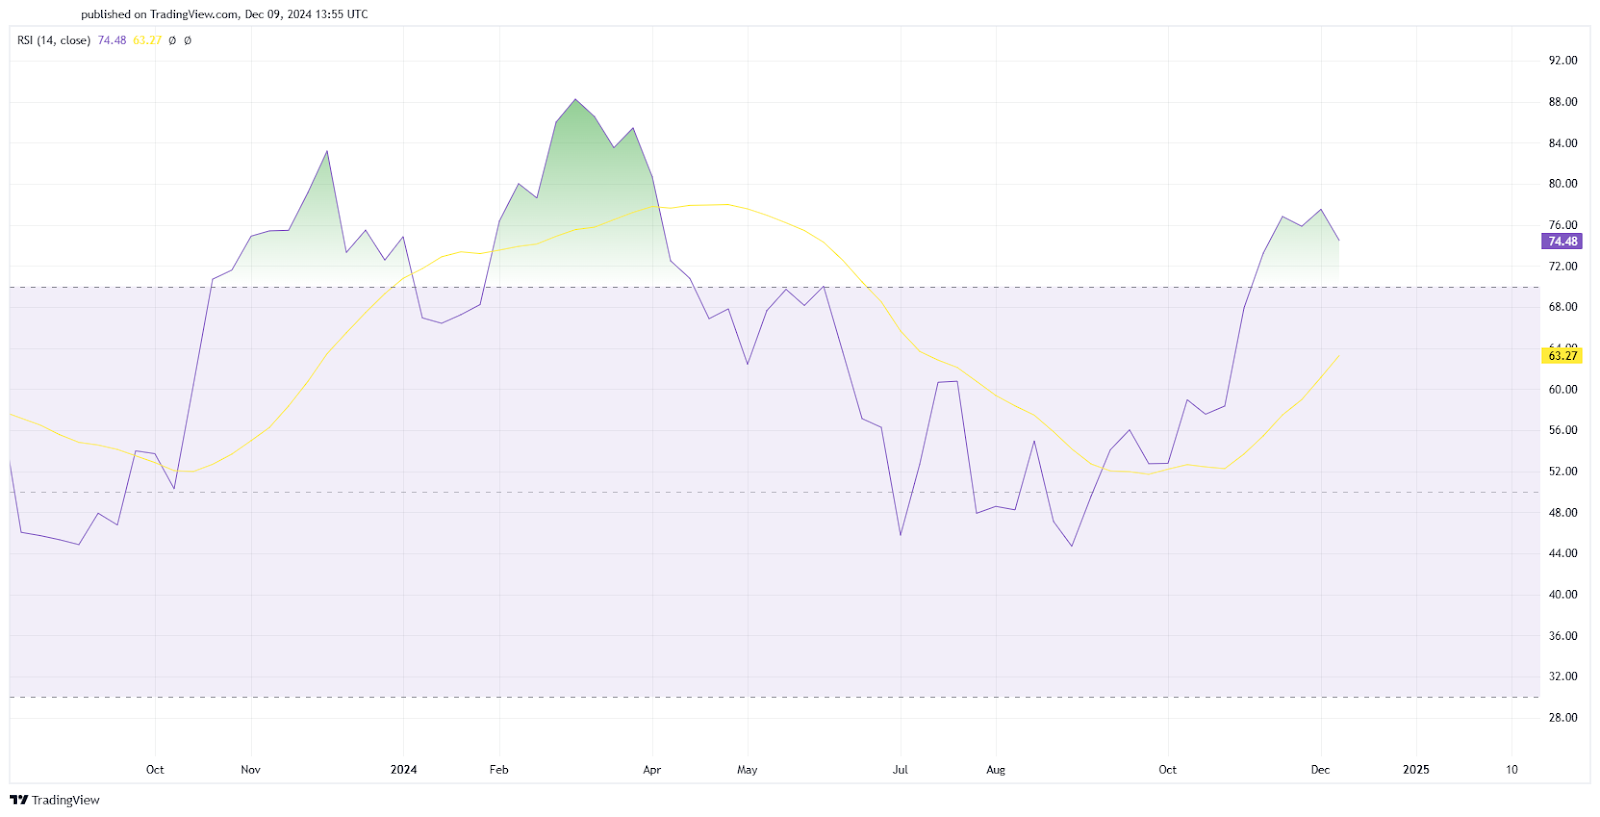Click the 2024 label on time axis
The width and height of the screenshot is (1600, 817).
point(404,770)
